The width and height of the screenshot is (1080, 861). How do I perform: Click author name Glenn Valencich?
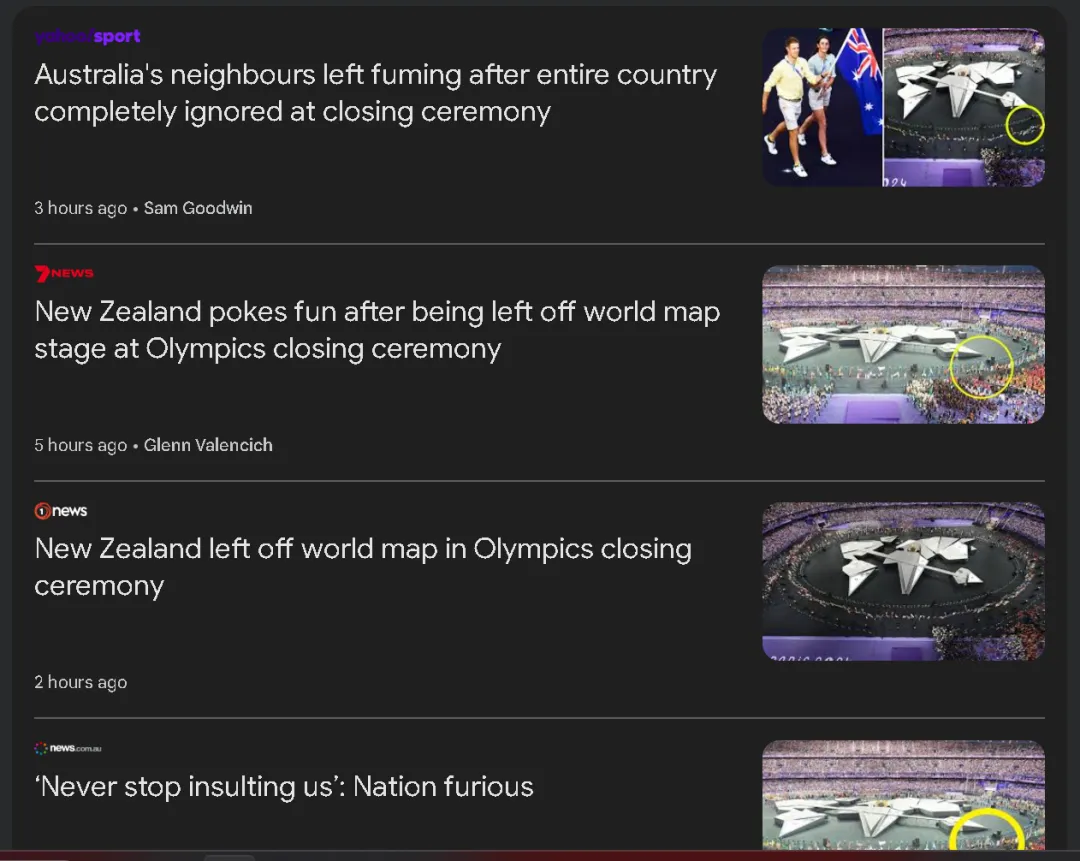coord(208,445)
